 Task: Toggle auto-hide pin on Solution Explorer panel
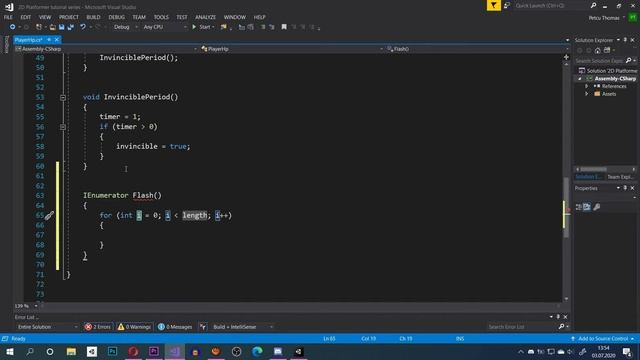pos(625,40)
